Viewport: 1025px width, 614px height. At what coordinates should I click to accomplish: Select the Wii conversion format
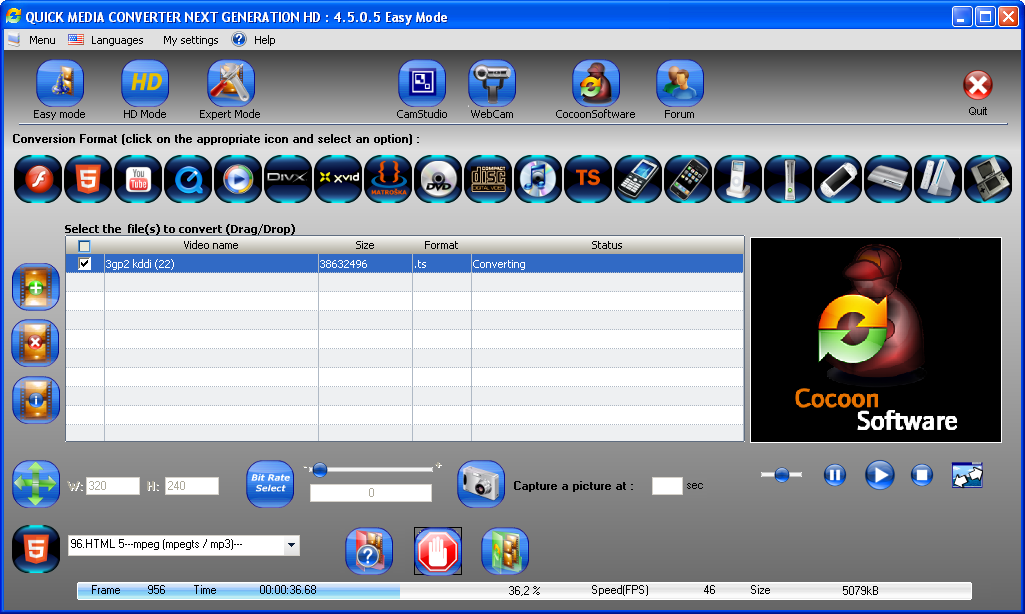937,179
